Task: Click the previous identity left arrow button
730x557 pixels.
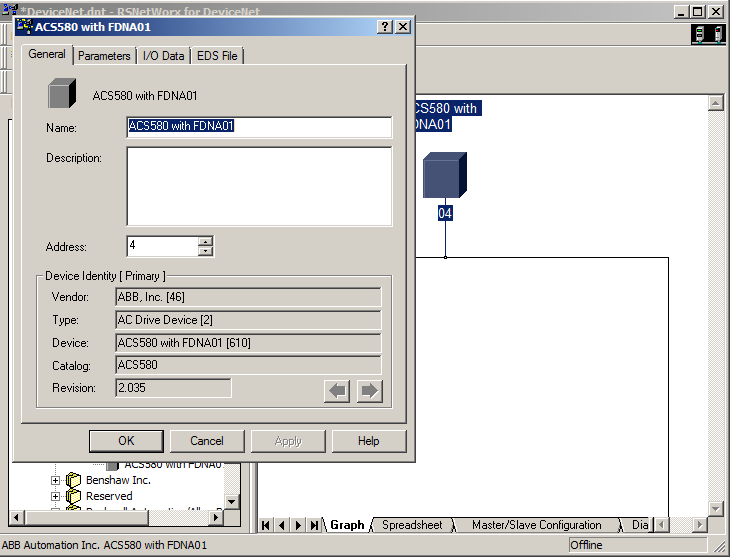Action: click(337, 391)
